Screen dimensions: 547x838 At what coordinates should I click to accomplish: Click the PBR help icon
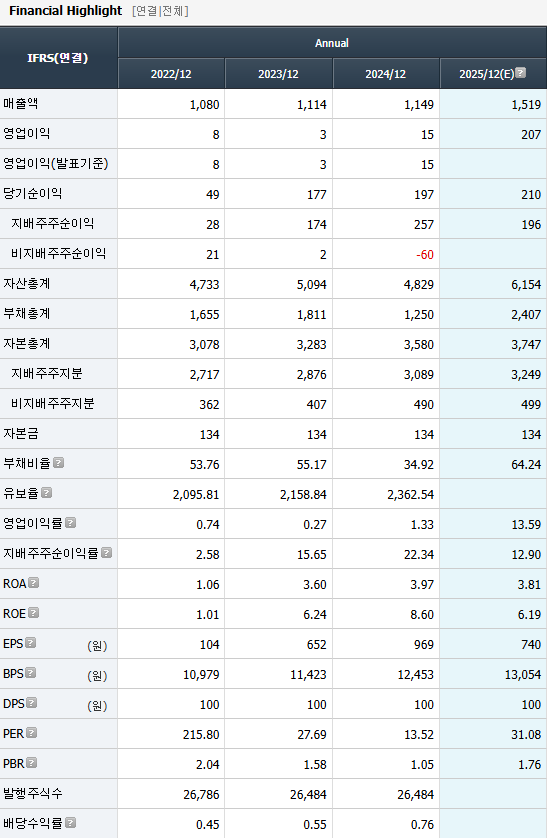tap(32, 763)
